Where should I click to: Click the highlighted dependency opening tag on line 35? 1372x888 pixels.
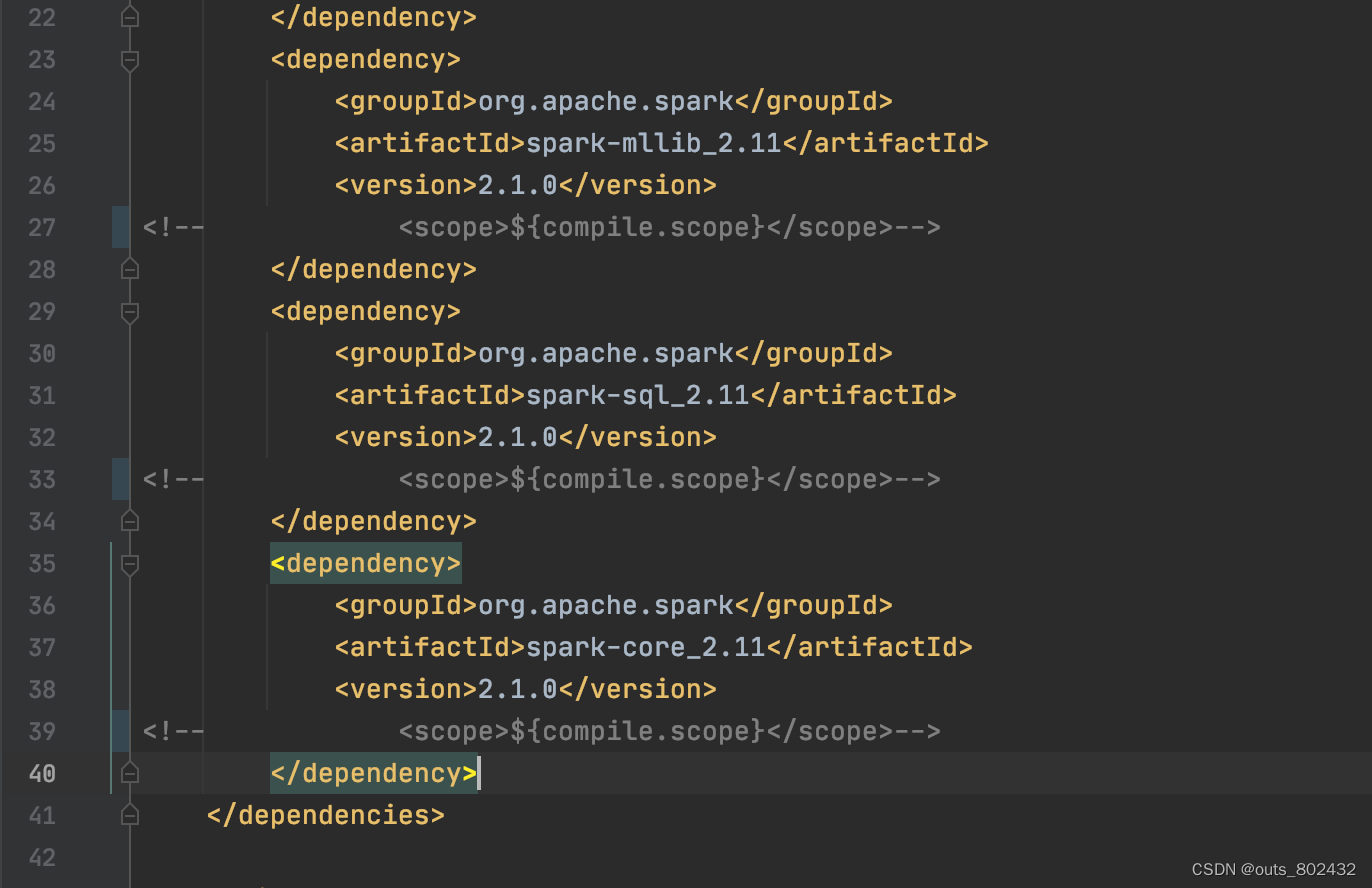[365, 563]
